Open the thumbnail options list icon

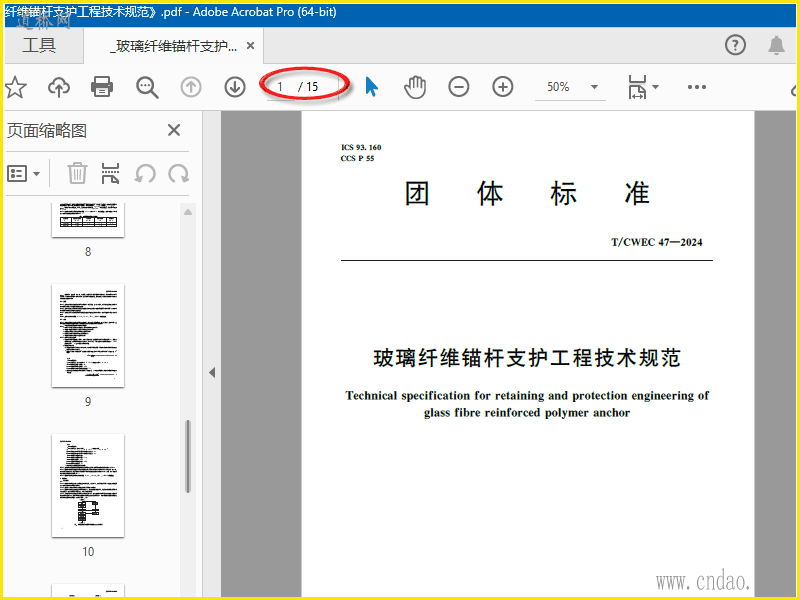click(17, 173)
